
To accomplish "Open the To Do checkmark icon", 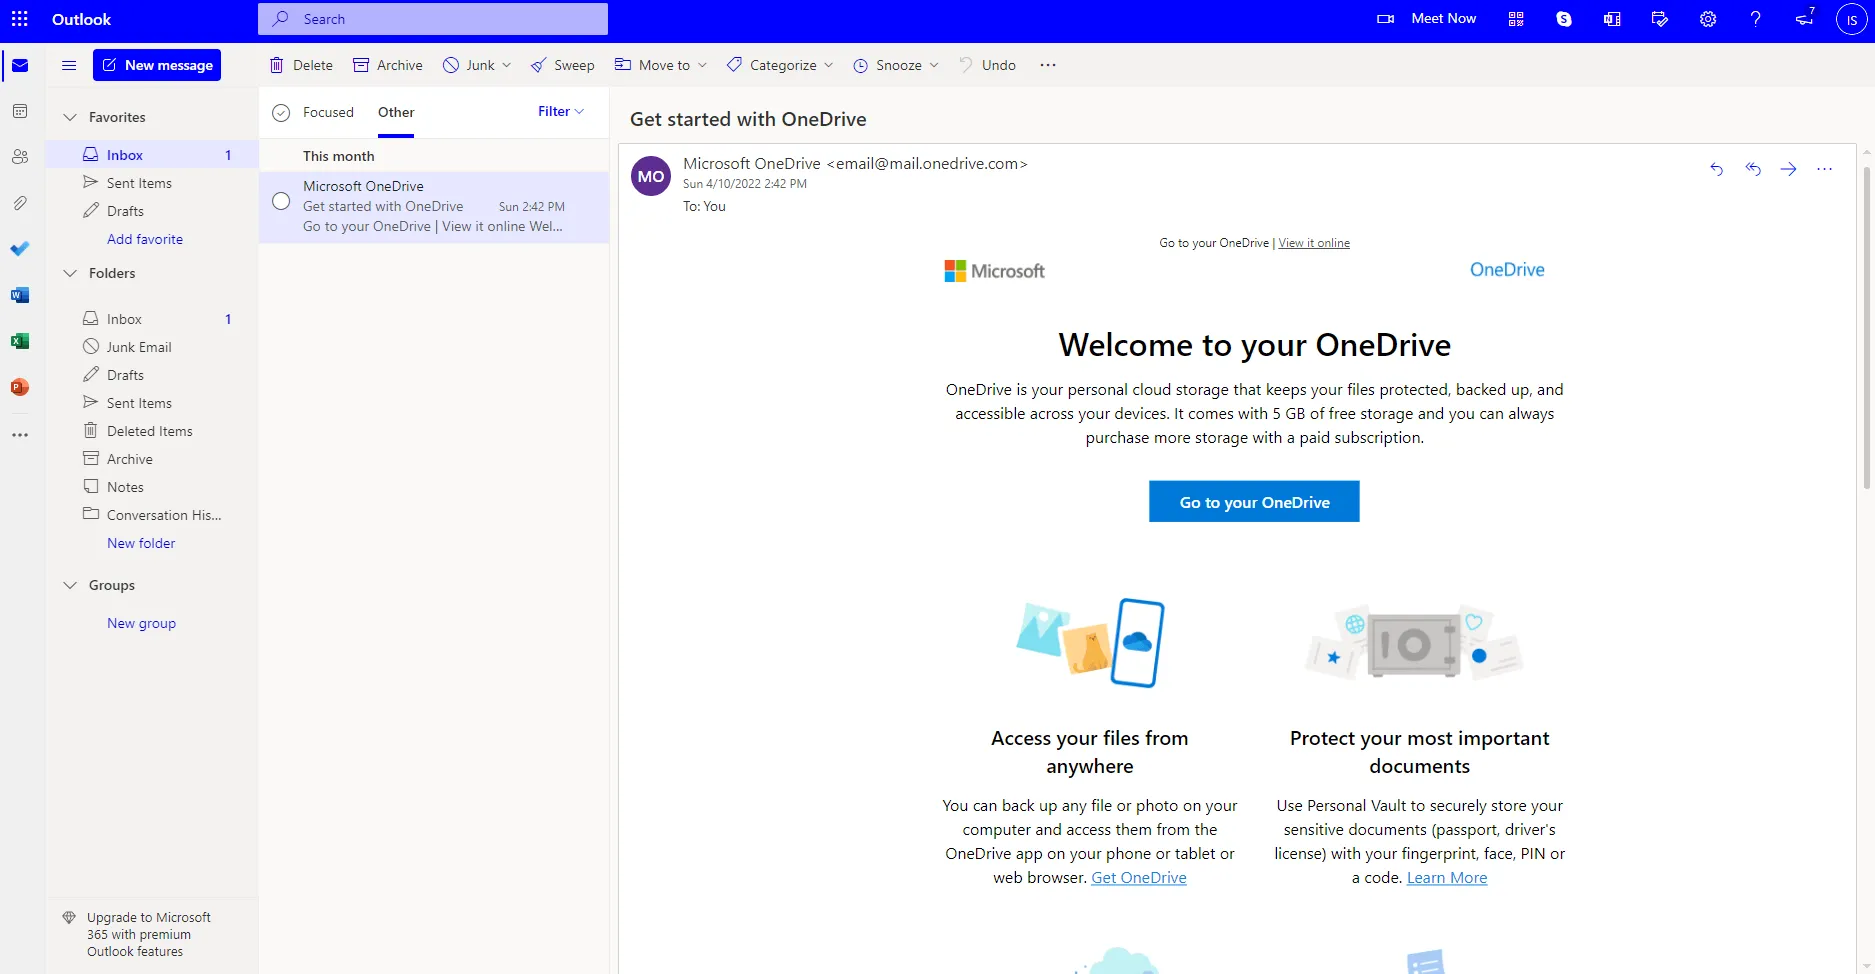I will click(20, 249).
